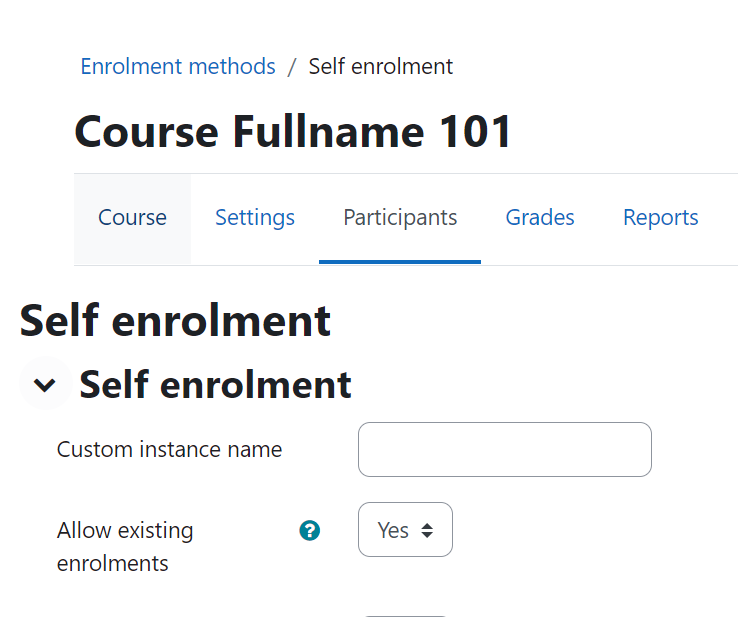Go to the Grades tab
Viewport: 738px width, 617px height.
point(540,217)
